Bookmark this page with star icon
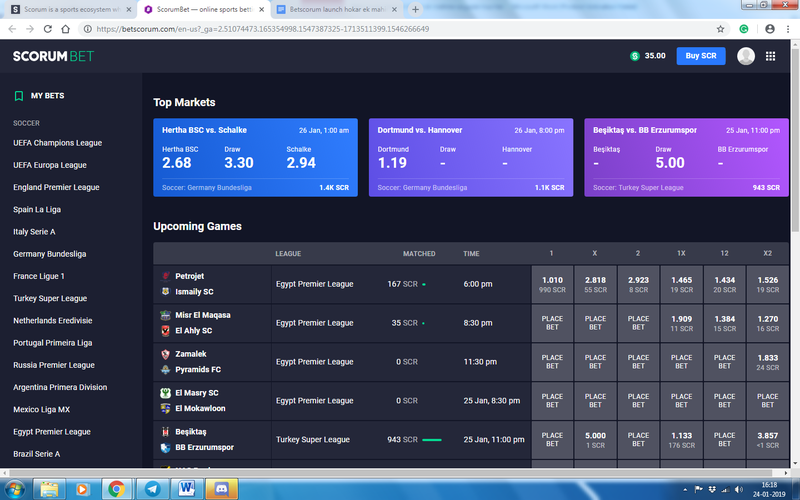This screenshot has height=500, width=800. [720, 29]
